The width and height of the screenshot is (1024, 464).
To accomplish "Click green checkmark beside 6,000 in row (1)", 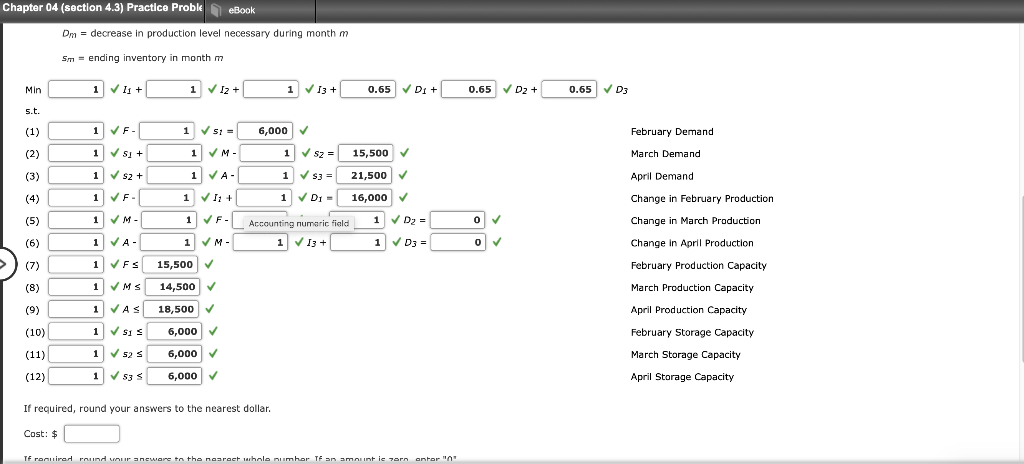I will [x=304, y=131].
